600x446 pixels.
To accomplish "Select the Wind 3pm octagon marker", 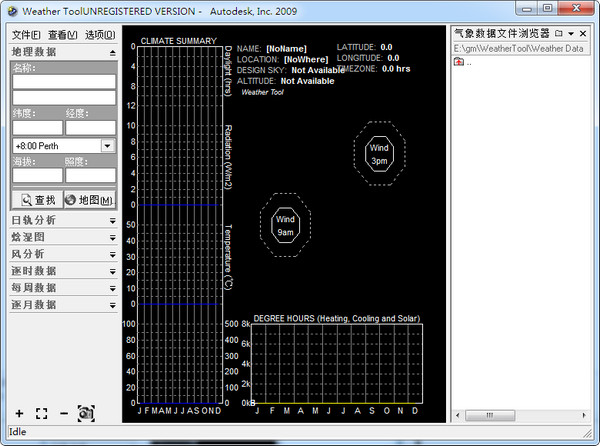I will pyautogui.click(x=379, y=152).
